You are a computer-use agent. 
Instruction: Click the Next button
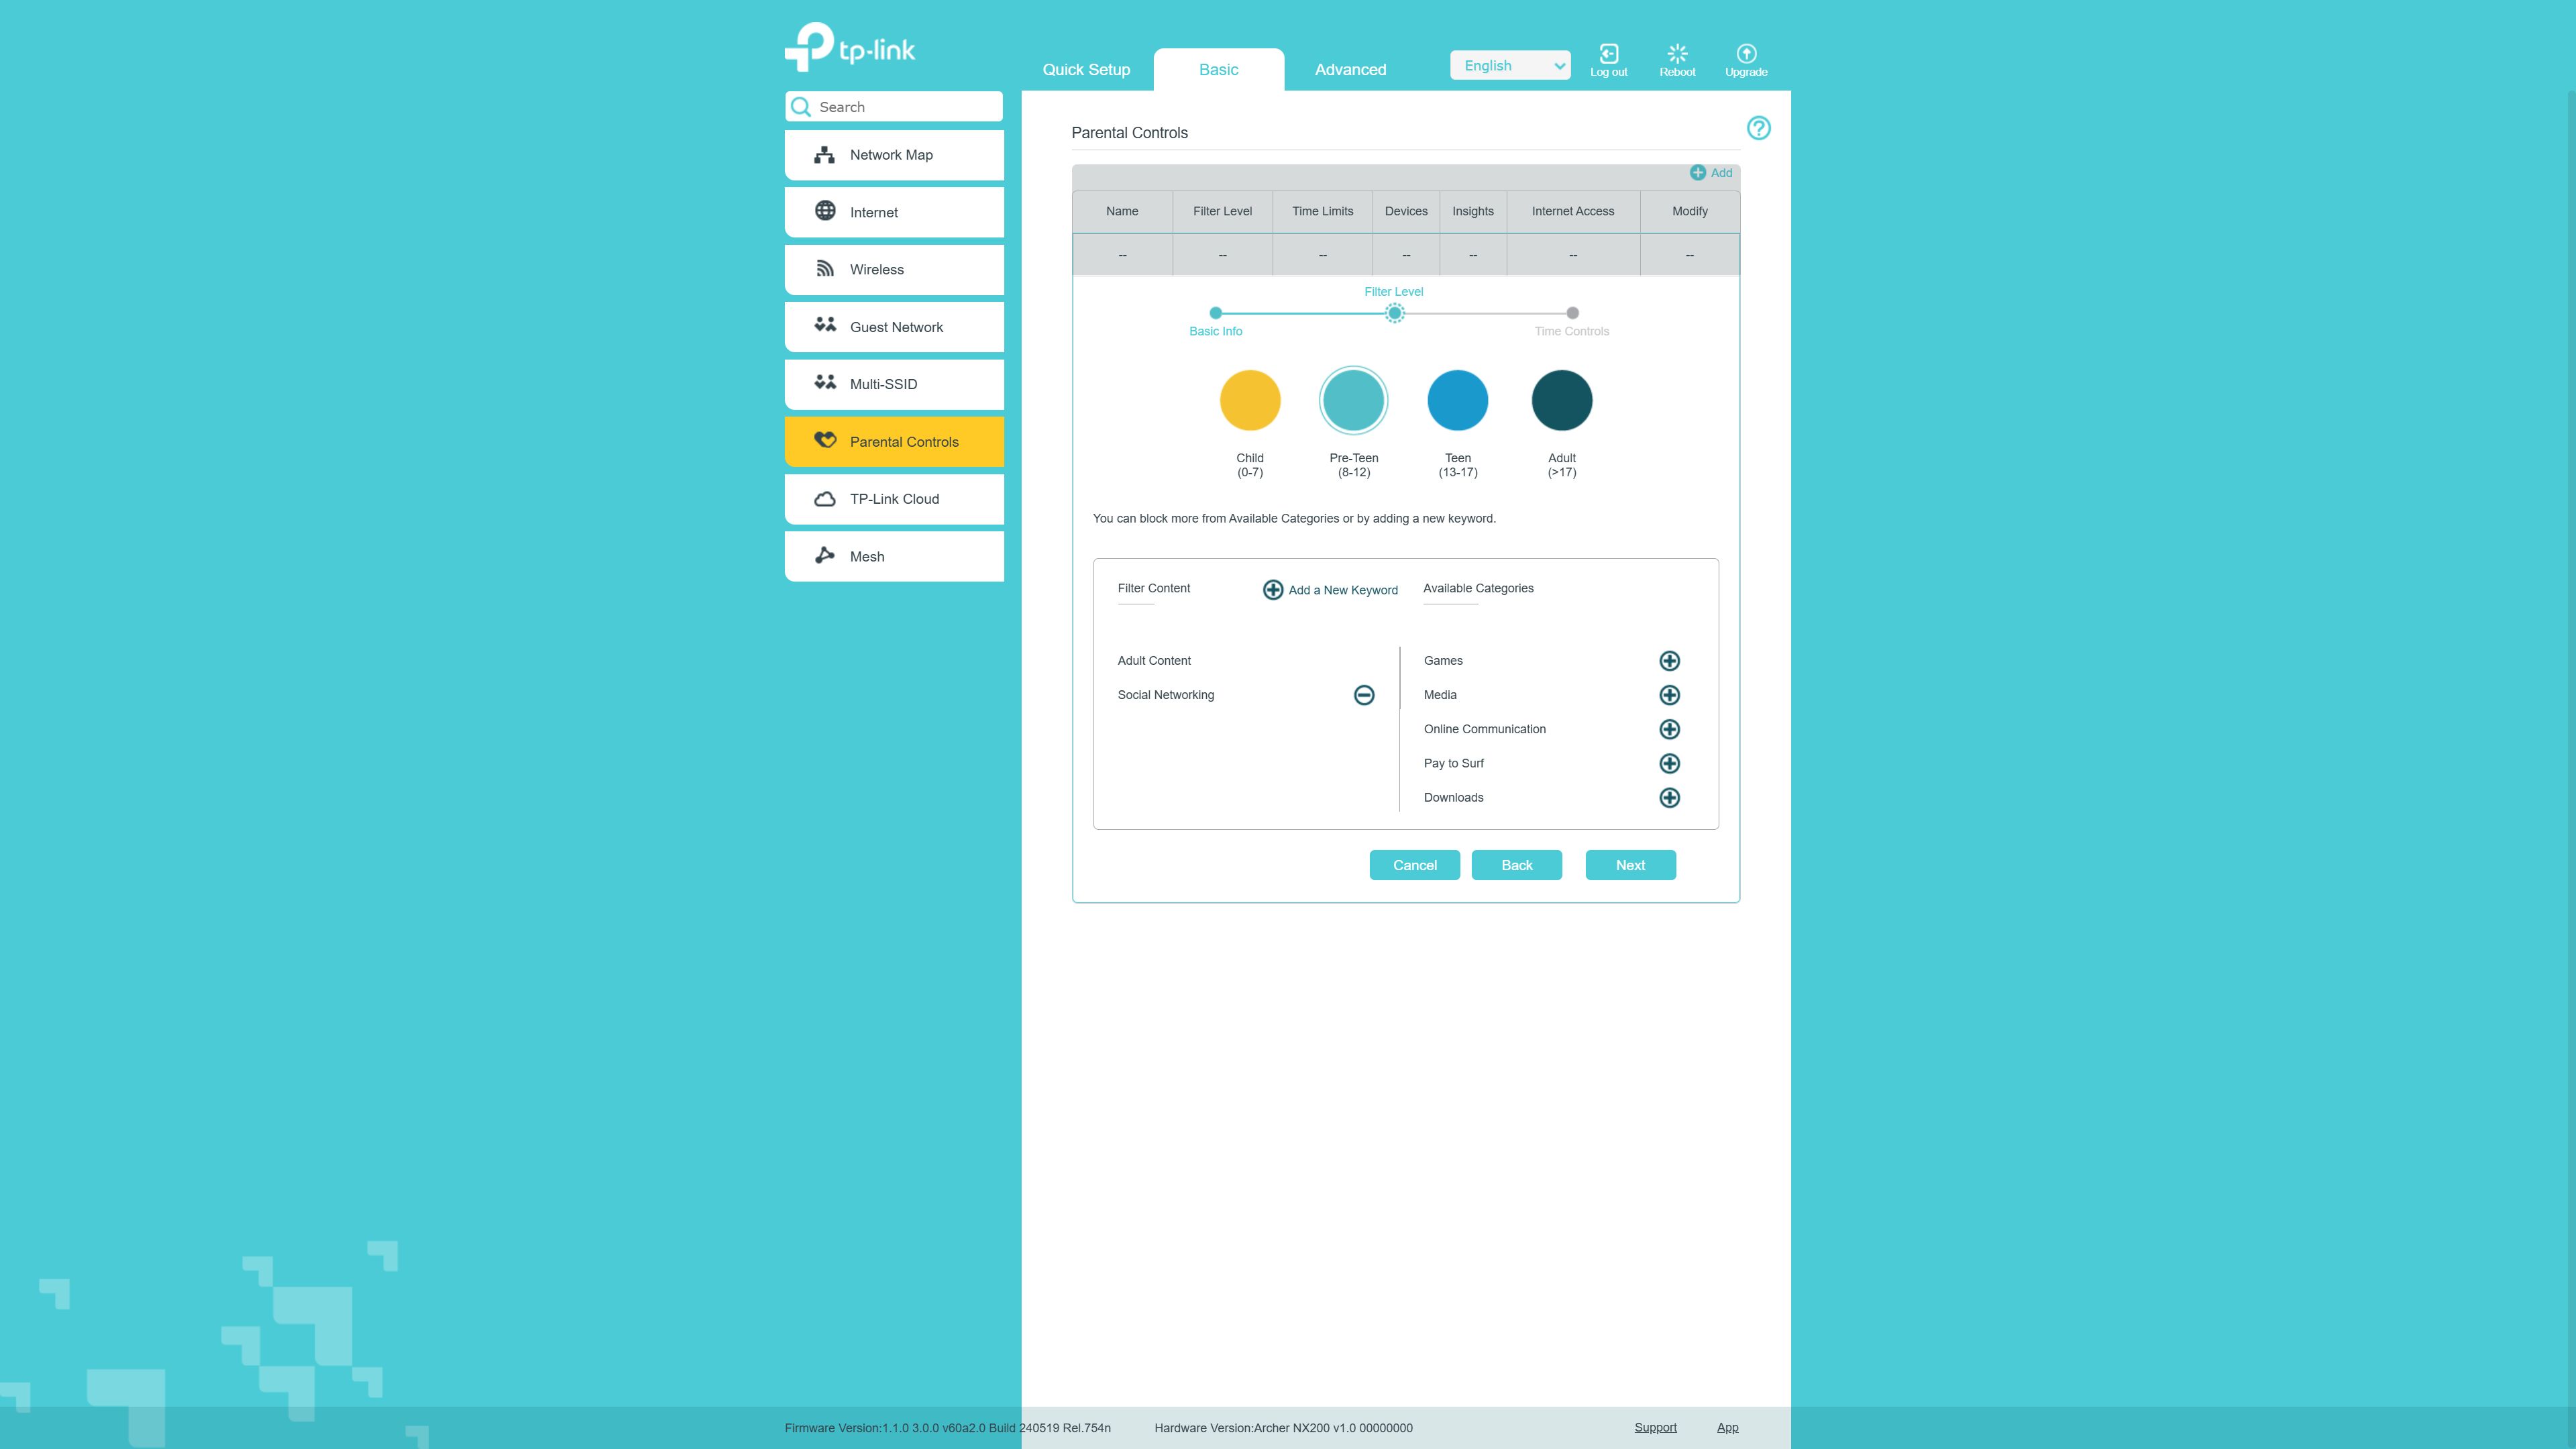(1629, 865)
